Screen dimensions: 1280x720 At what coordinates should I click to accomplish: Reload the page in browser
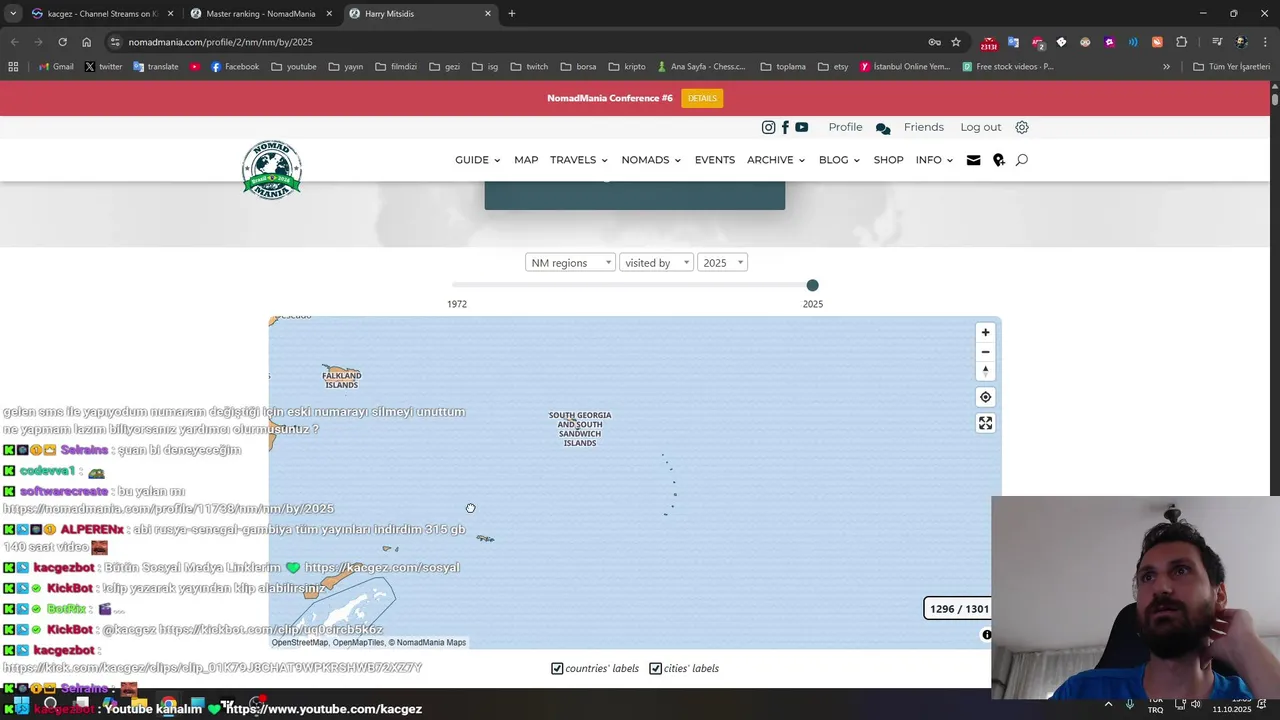(x=62, y=42)
